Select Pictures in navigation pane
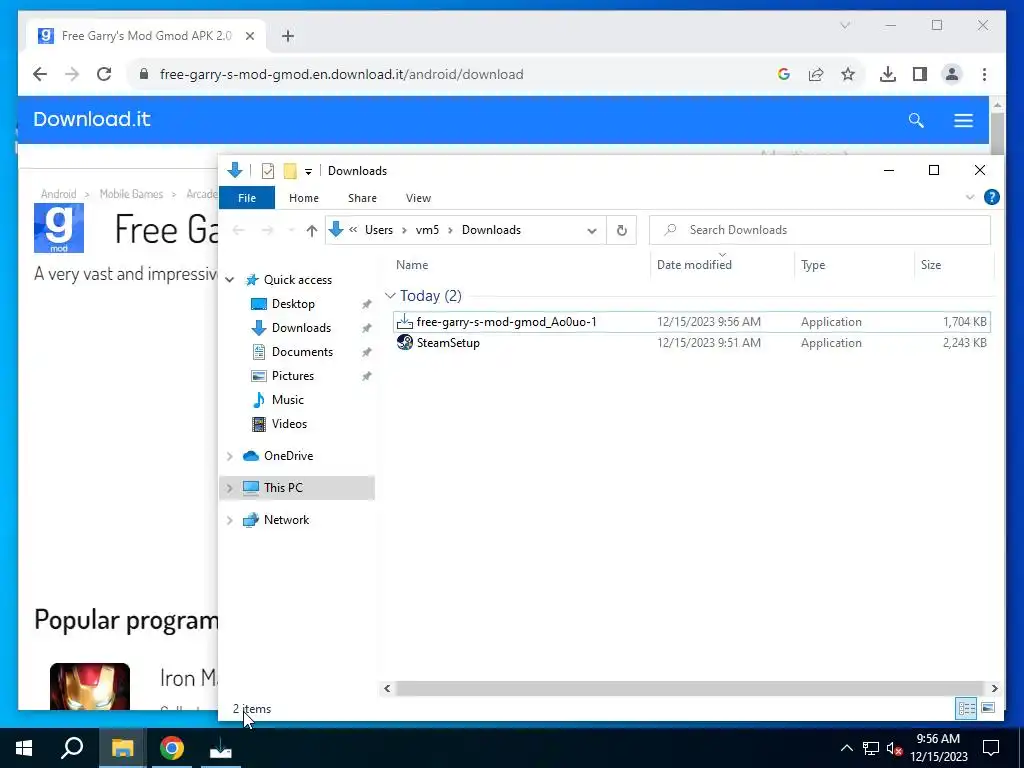This screenshot has height=768, width=1024. 293,376
